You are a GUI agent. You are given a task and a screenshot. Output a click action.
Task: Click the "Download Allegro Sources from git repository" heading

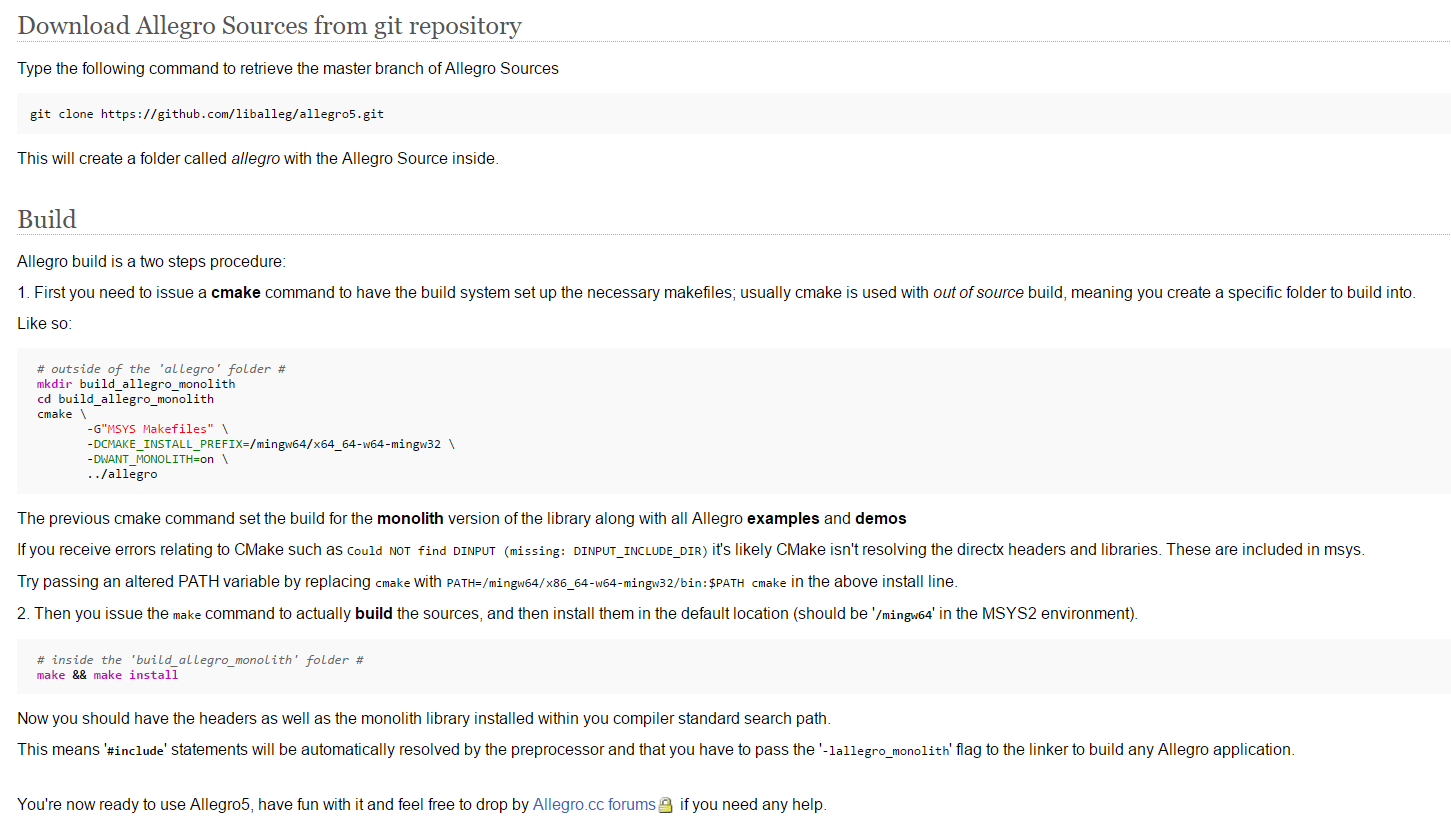tap(269, 26)
